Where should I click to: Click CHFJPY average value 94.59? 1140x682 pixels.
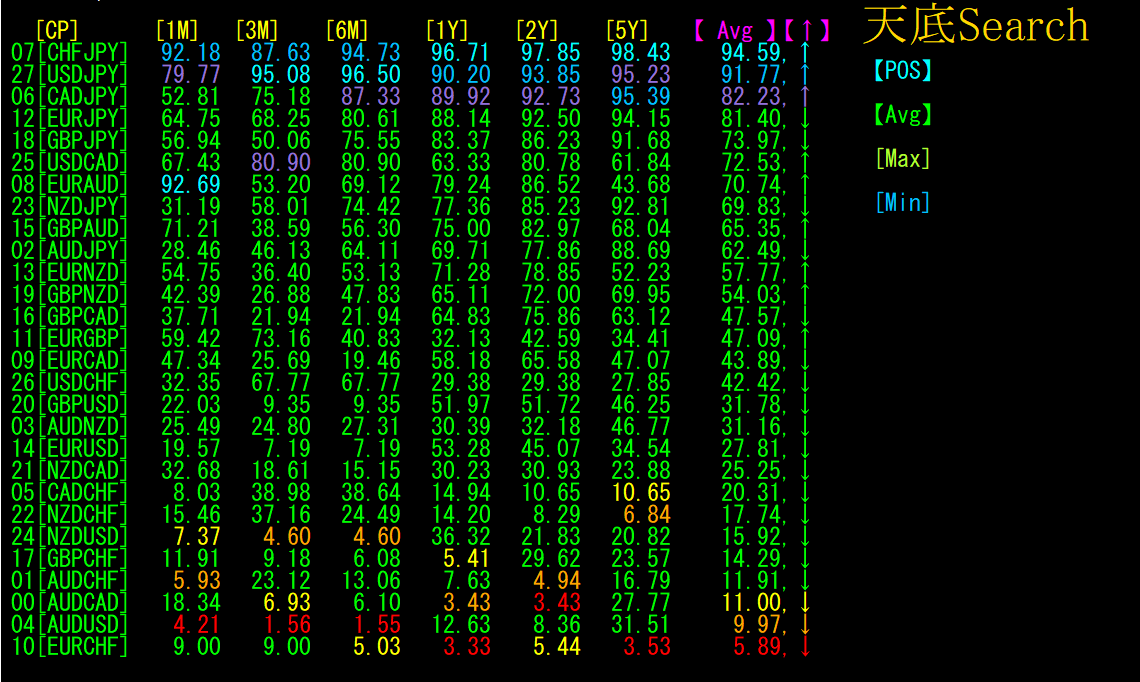click(x=753, y=53)
